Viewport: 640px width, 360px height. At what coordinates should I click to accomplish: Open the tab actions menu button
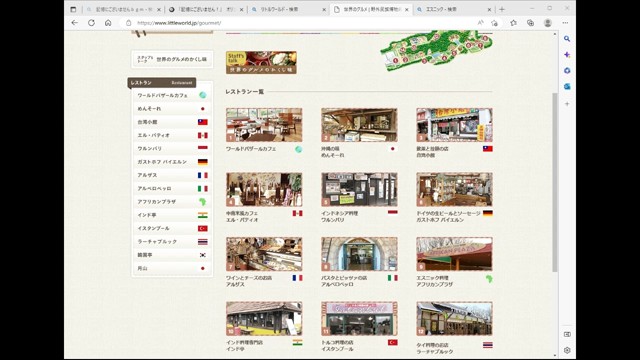73,9
